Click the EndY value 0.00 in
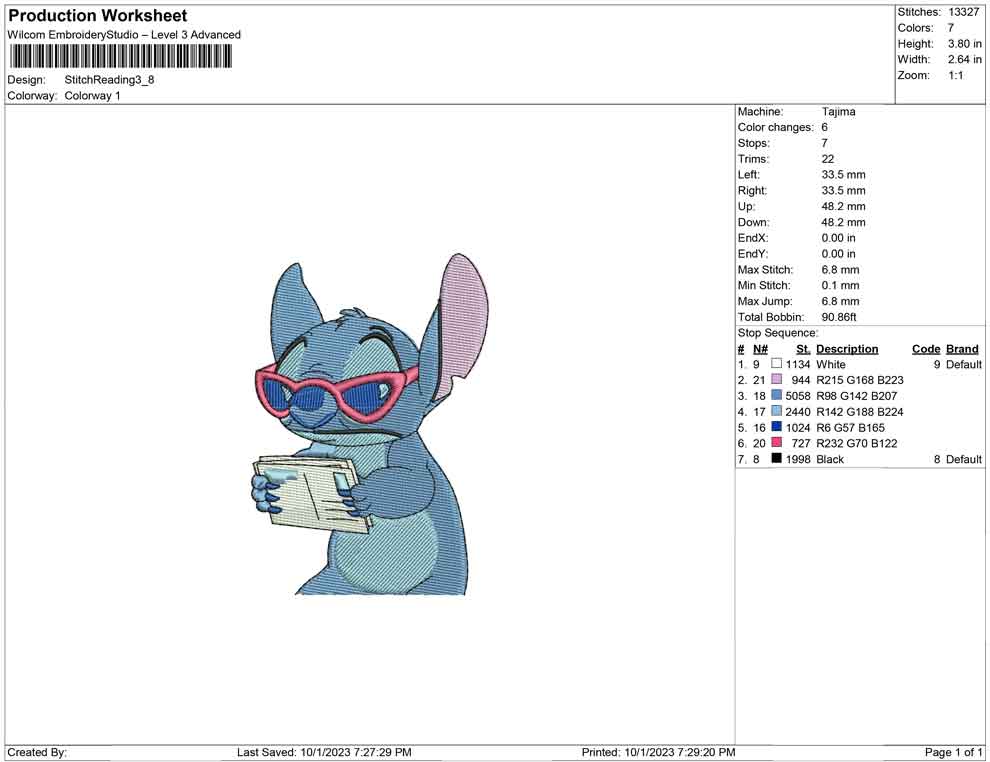 [838, 254]
